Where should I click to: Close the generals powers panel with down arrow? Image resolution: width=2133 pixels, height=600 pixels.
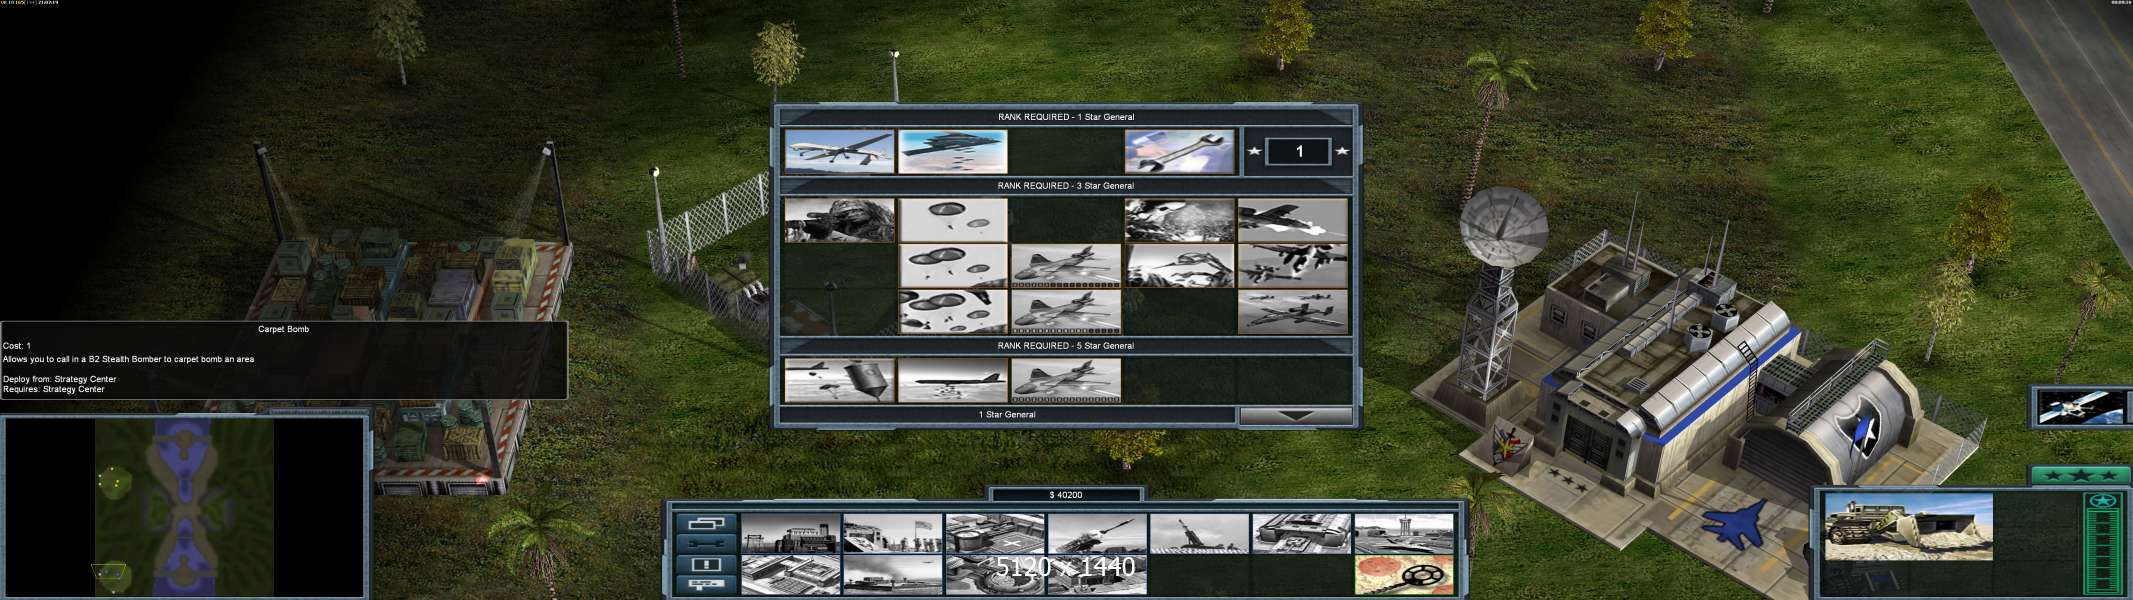pos(1296,415)
